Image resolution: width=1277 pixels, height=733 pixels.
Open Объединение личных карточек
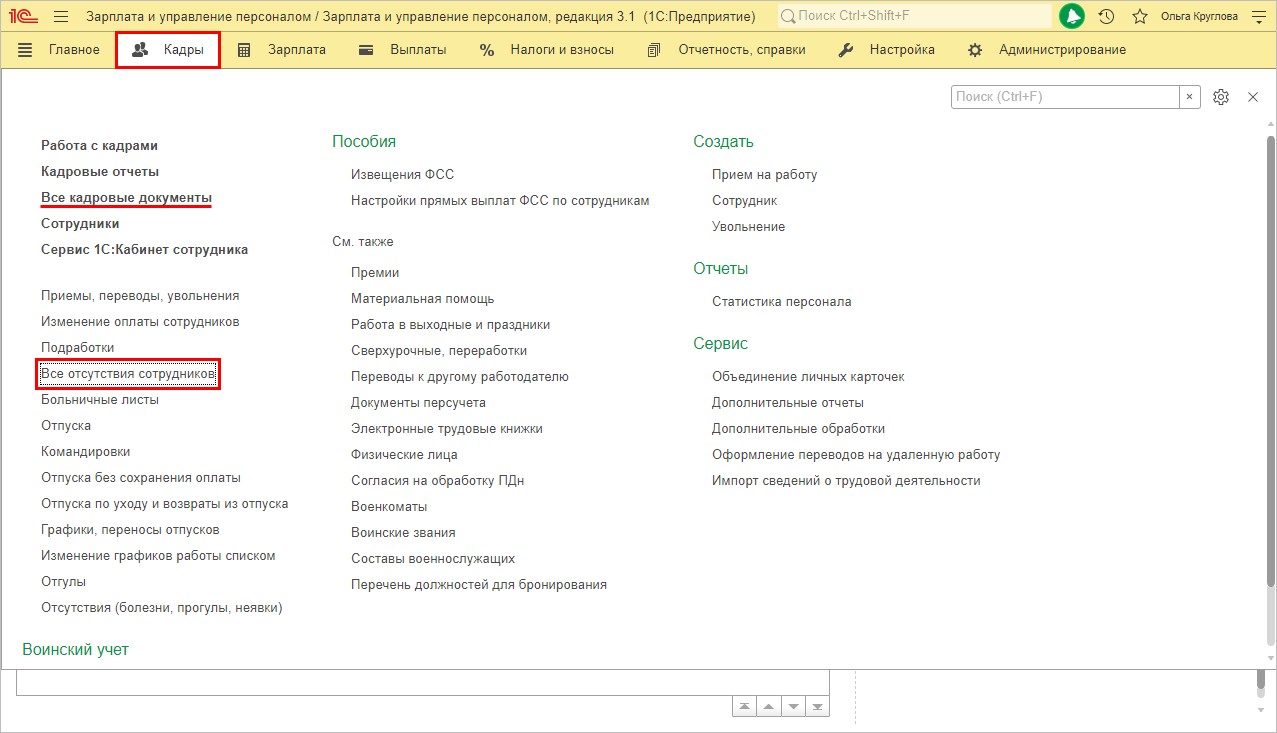pyautogui.click(x=808, y=377)
